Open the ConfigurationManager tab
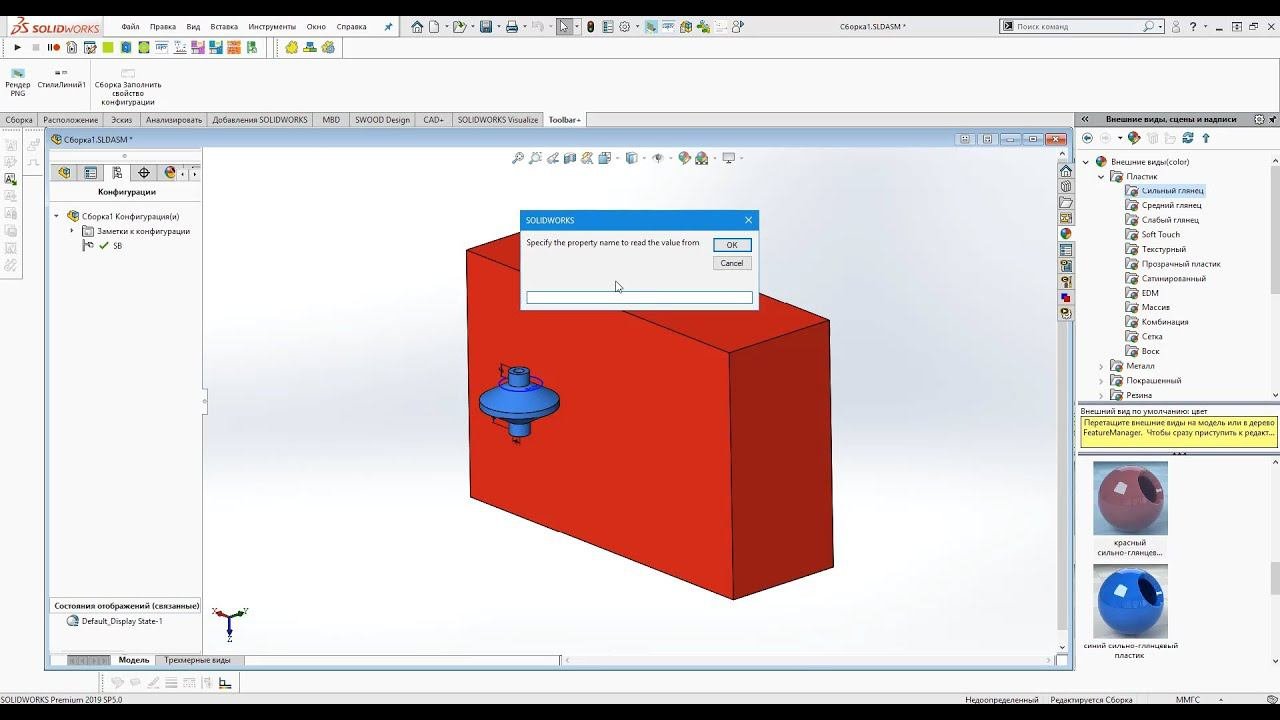This screenshot has height=720, width=1280. coord(117,173)
